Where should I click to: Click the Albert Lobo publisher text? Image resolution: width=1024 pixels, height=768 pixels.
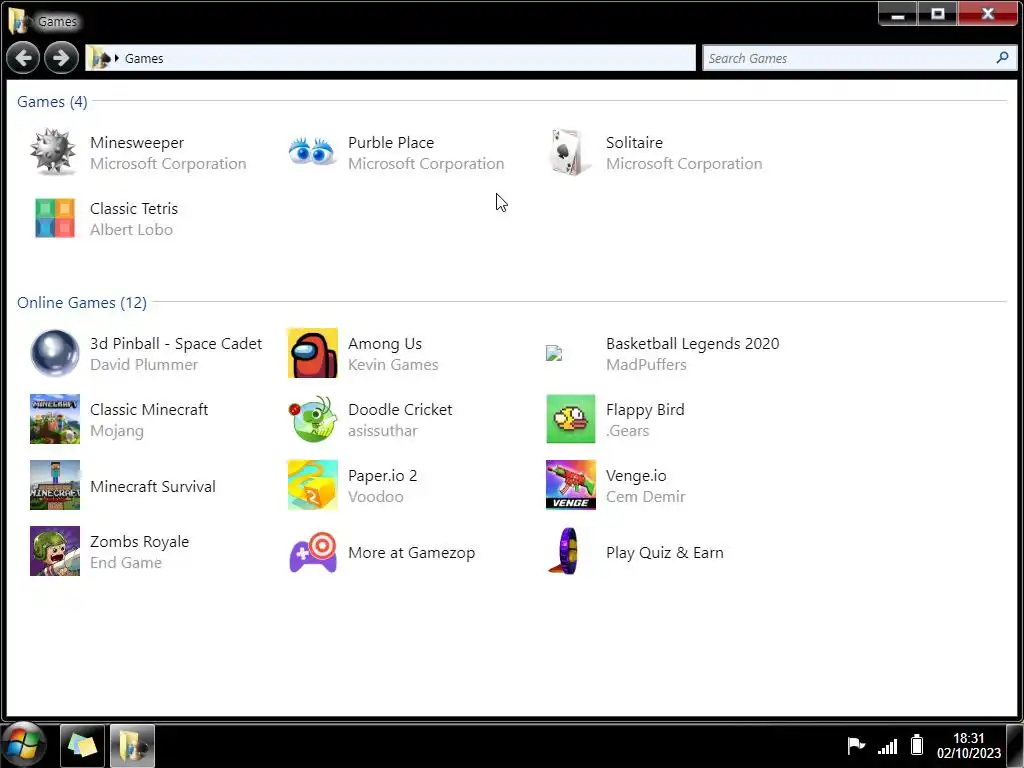click(131, 229)
